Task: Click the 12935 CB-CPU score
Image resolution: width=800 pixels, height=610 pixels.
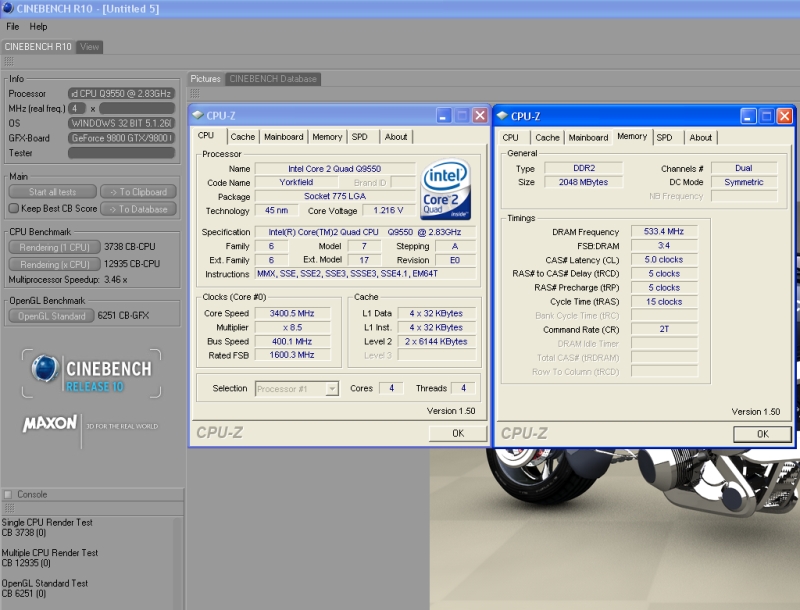Action: click(132, 264)
